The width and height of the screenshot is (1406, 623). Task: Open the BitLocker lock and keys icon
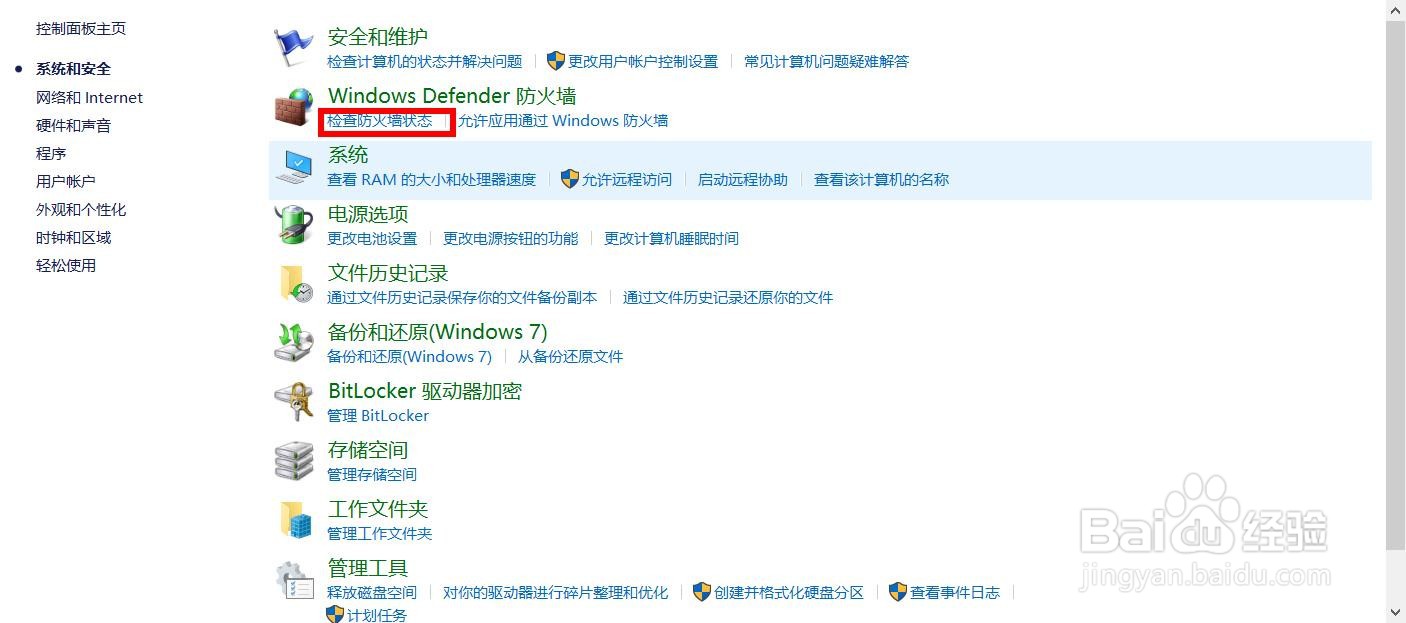pos(294,401)
